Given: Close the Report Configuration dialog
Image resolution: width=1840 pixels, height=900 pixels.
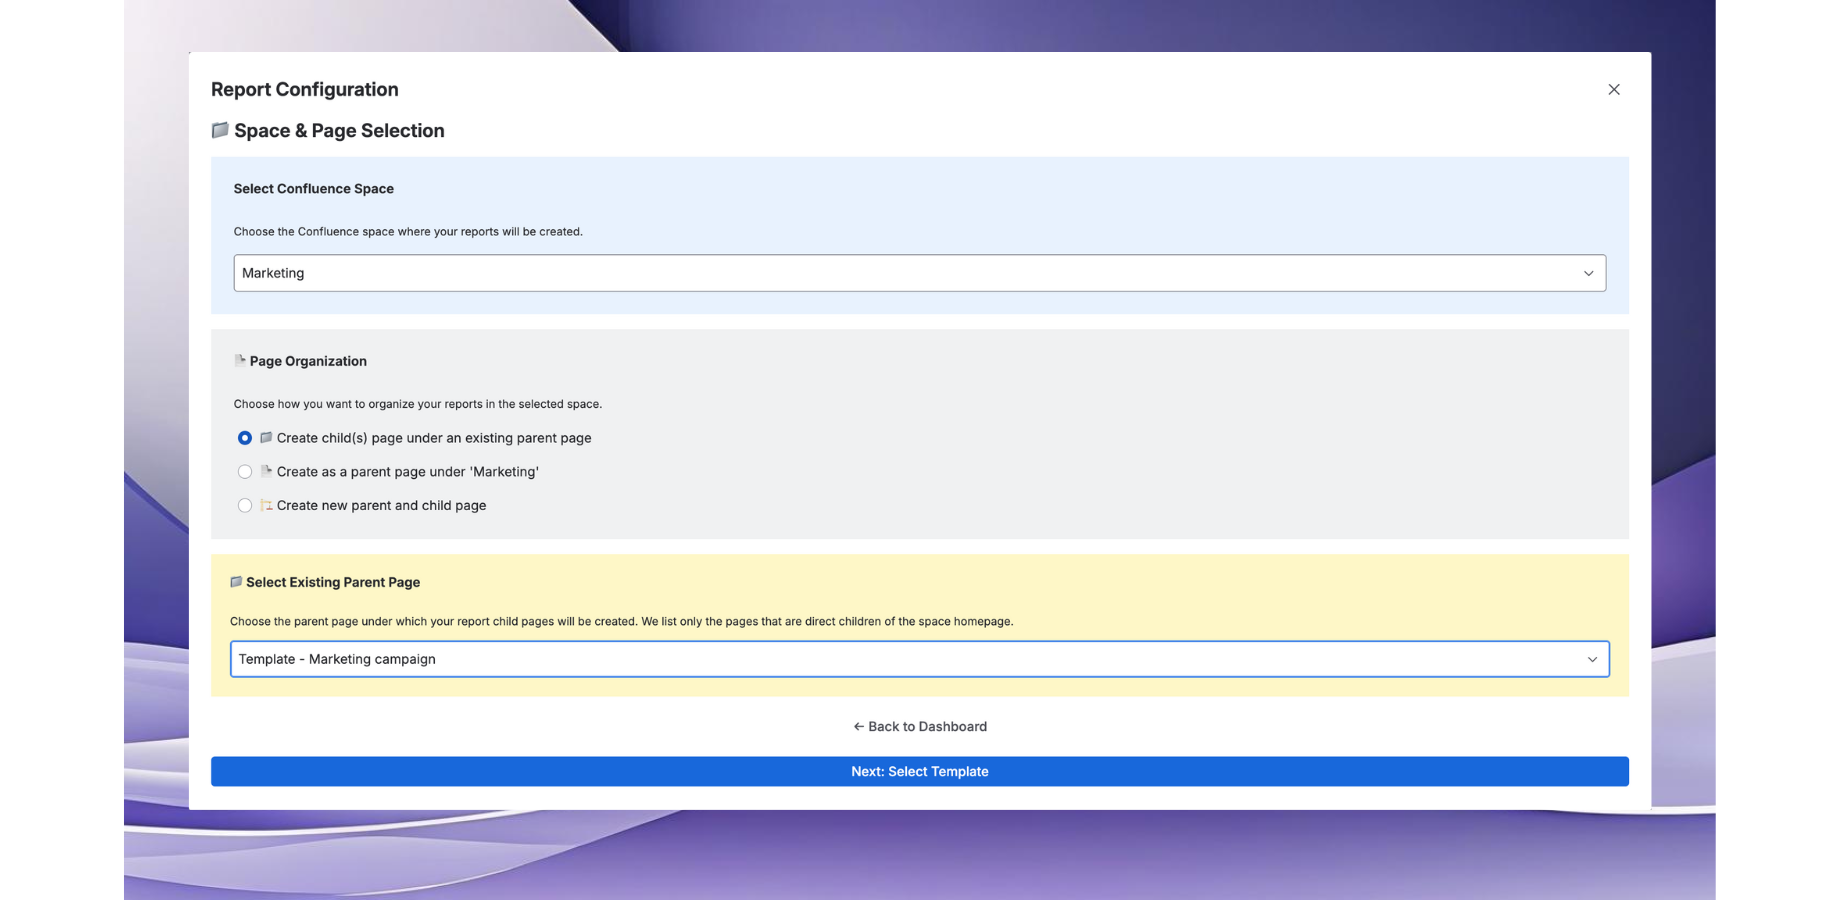Looking at the screenshot, I should click(1613, 90).
